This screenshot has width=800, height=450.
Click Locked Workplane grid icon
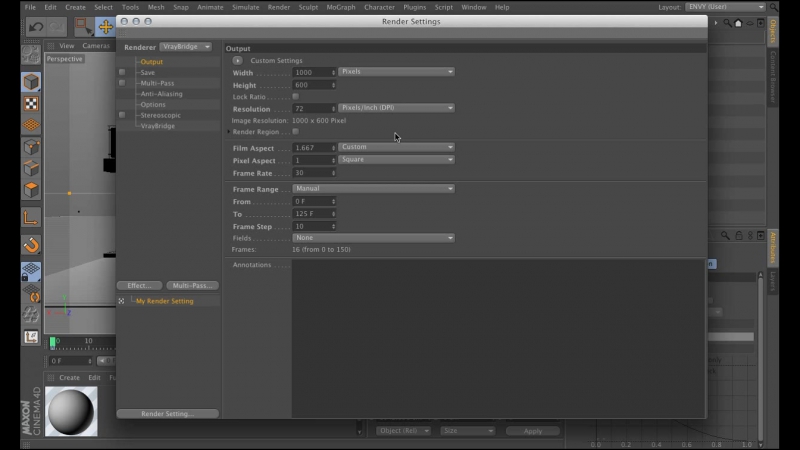coord(31,271)
